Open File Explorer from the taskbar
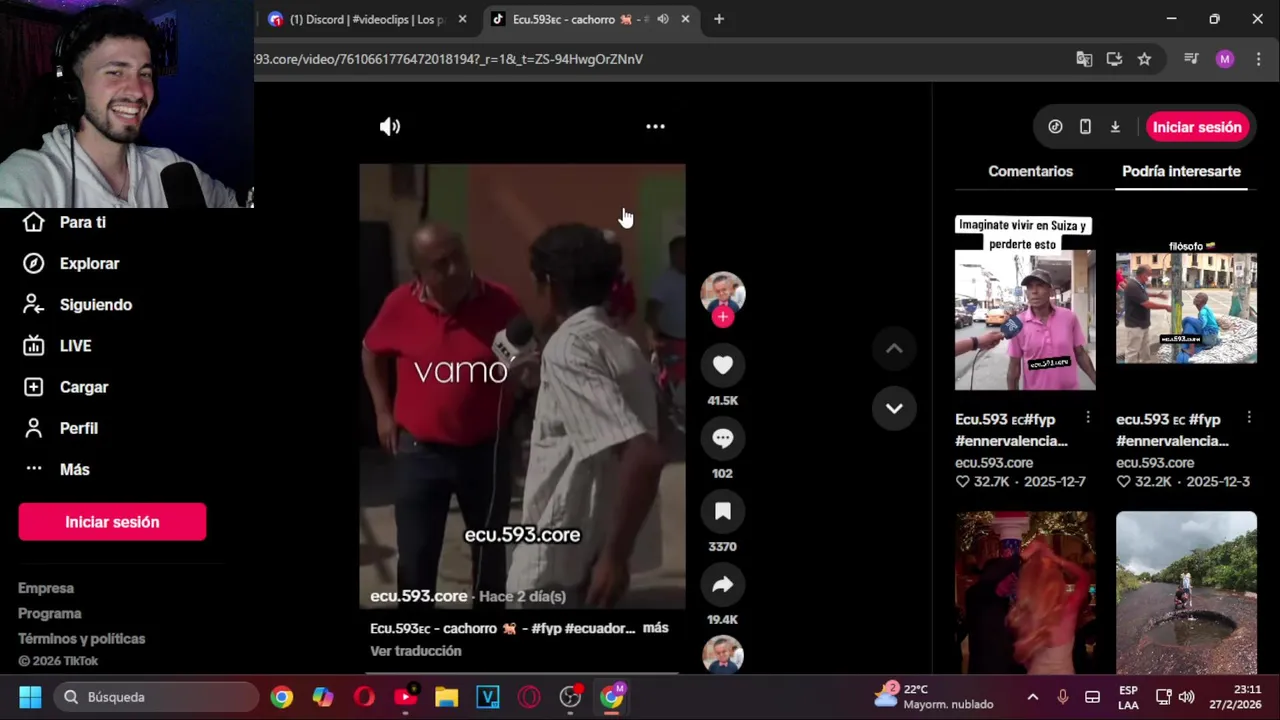This screenshot has width=1280, height=720. pyautogui.click(x=446, y=697)
